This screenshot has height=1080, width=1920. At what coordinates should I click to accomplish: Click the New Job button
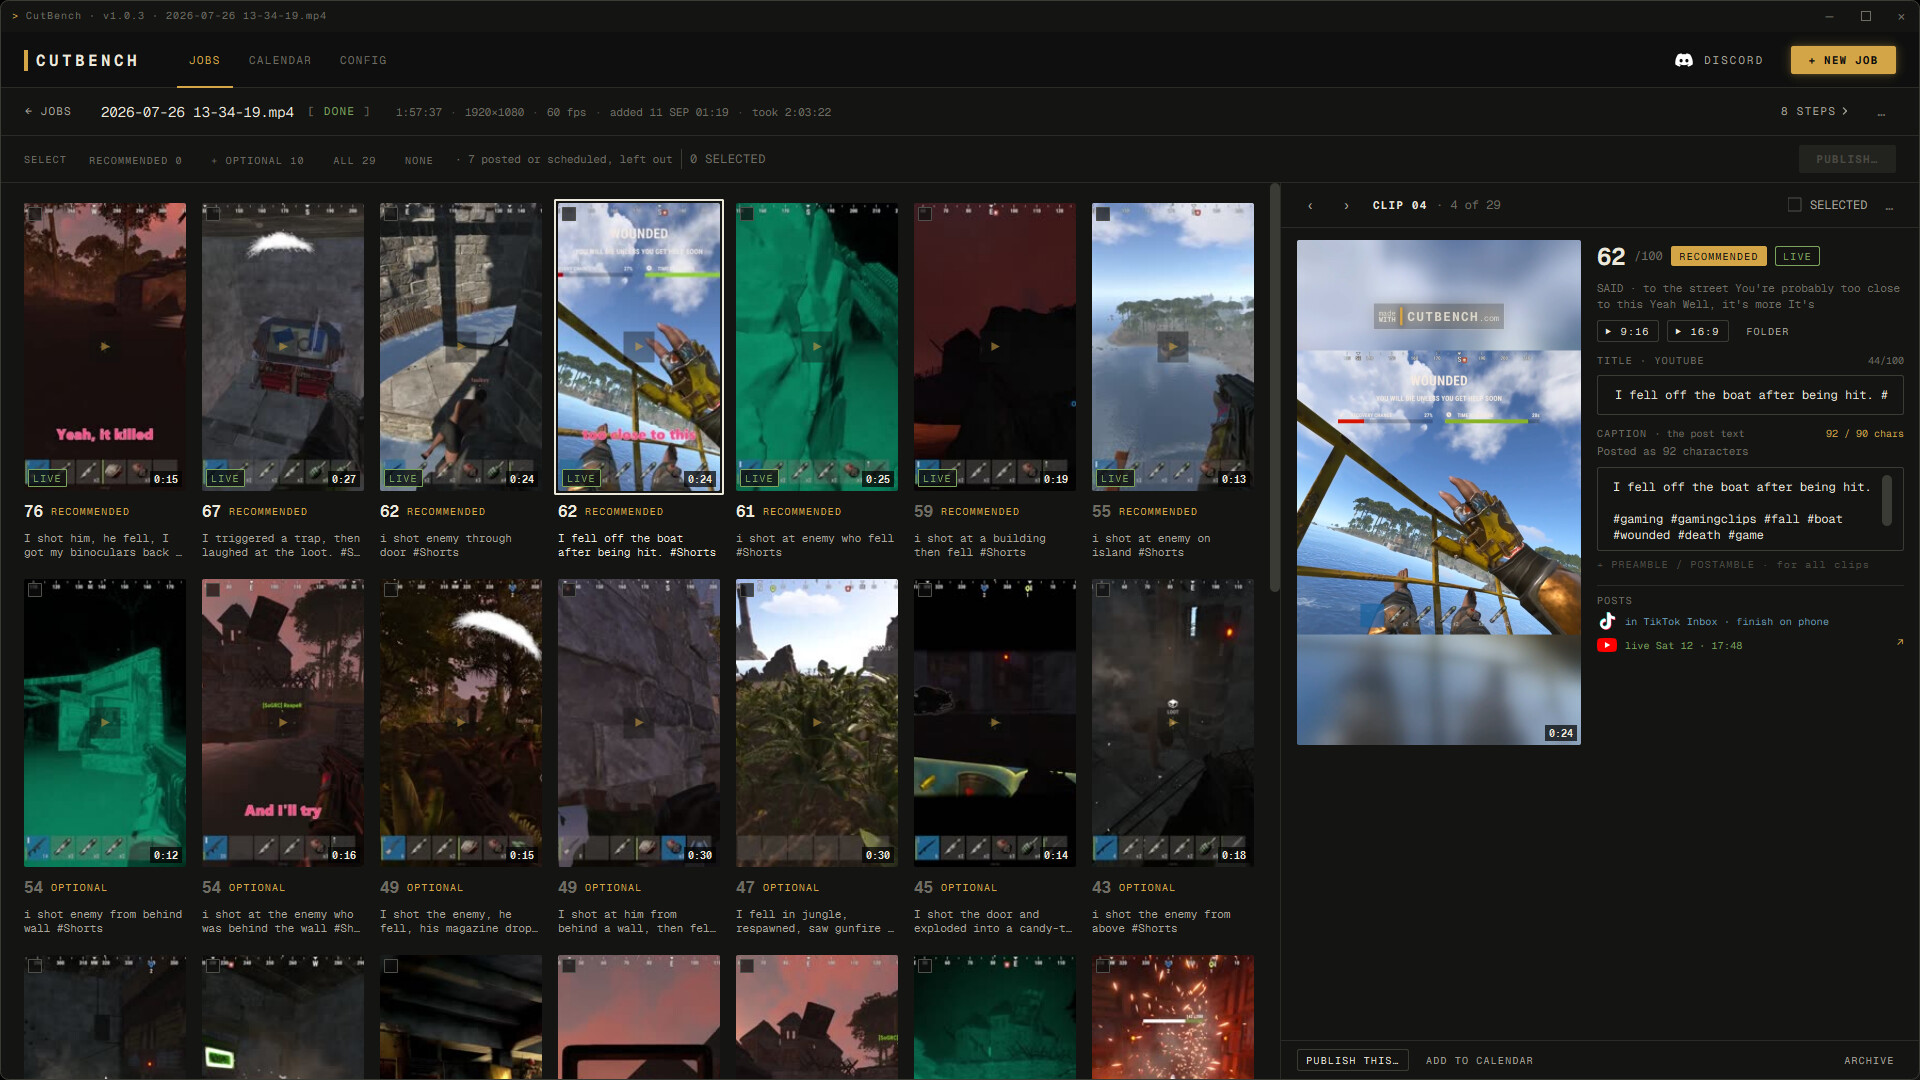tap(1843, 60)
